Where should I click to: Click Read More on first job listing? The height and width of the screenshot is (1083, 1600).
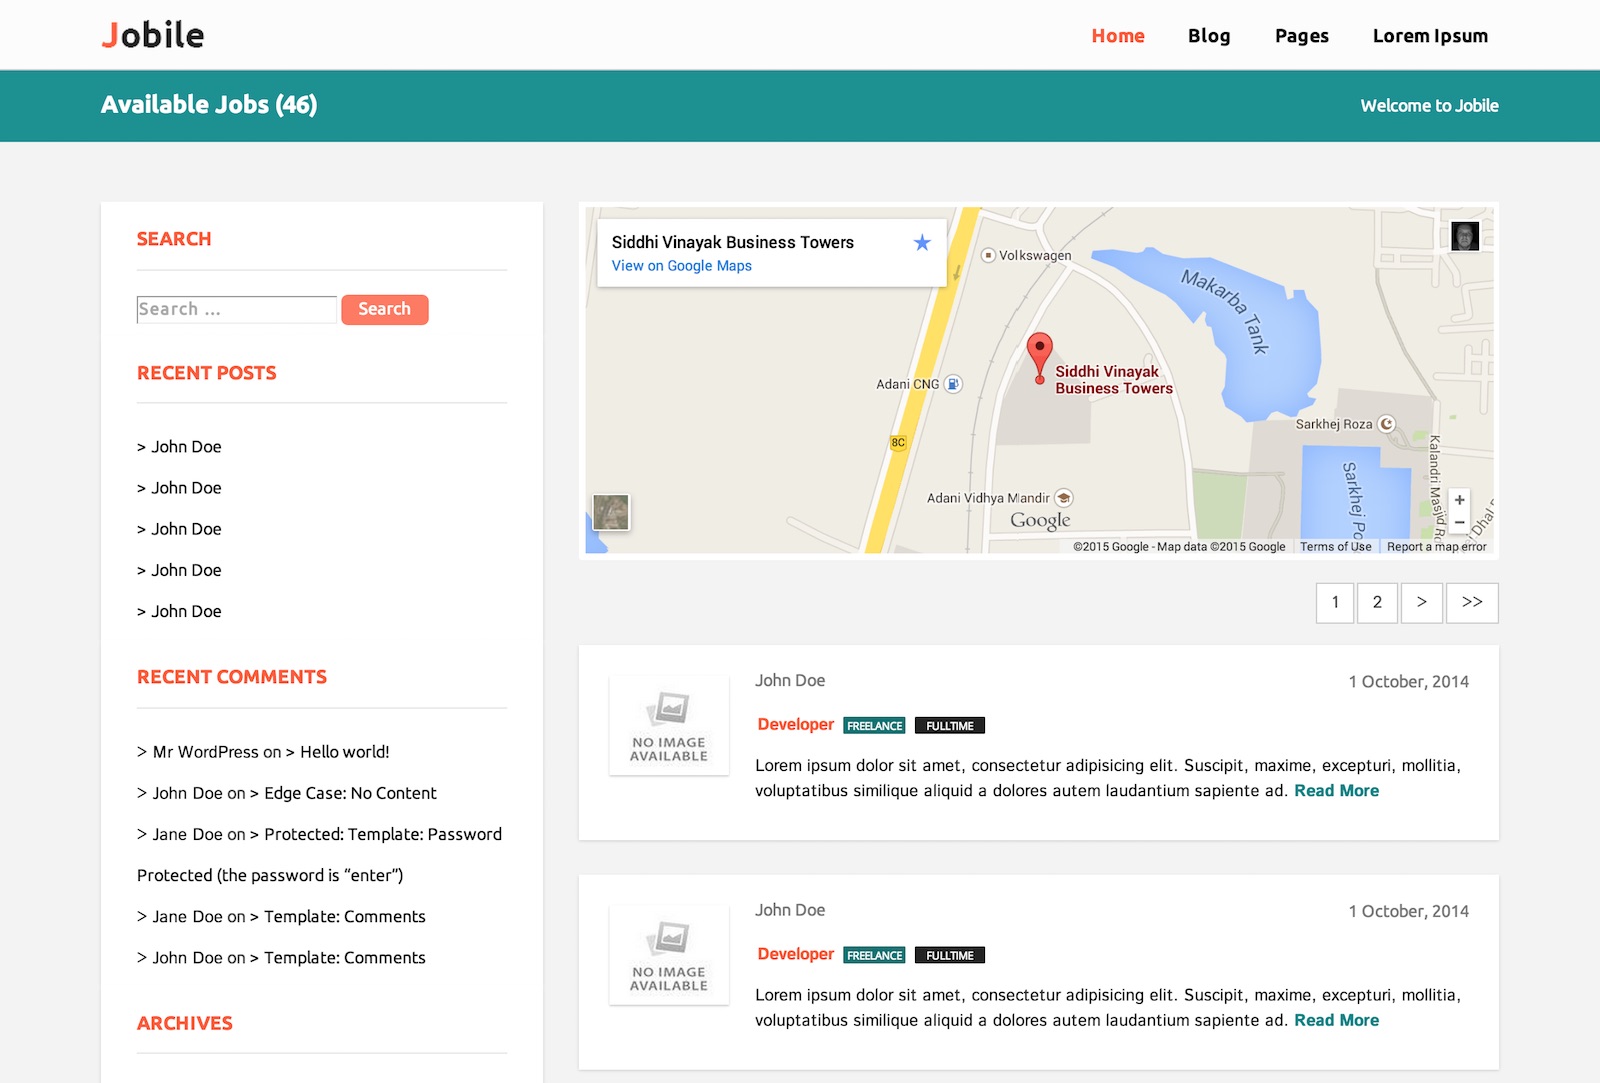pos(1336,791)
